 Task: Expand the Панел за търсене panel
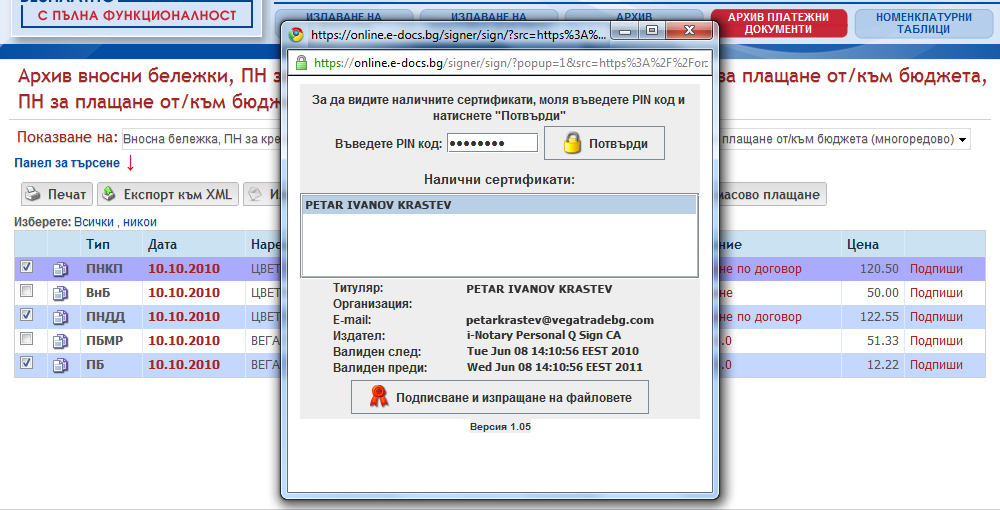(x=67, y=163)
